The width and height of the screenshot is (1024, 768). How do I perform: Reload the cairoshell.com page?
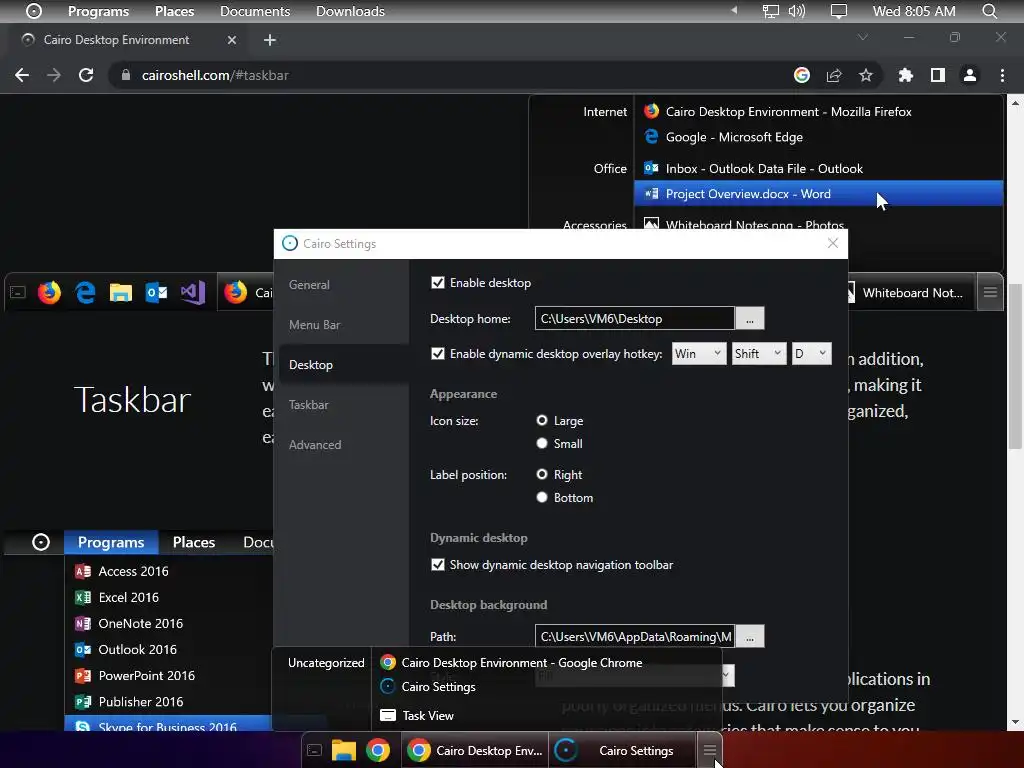(86, 75)
